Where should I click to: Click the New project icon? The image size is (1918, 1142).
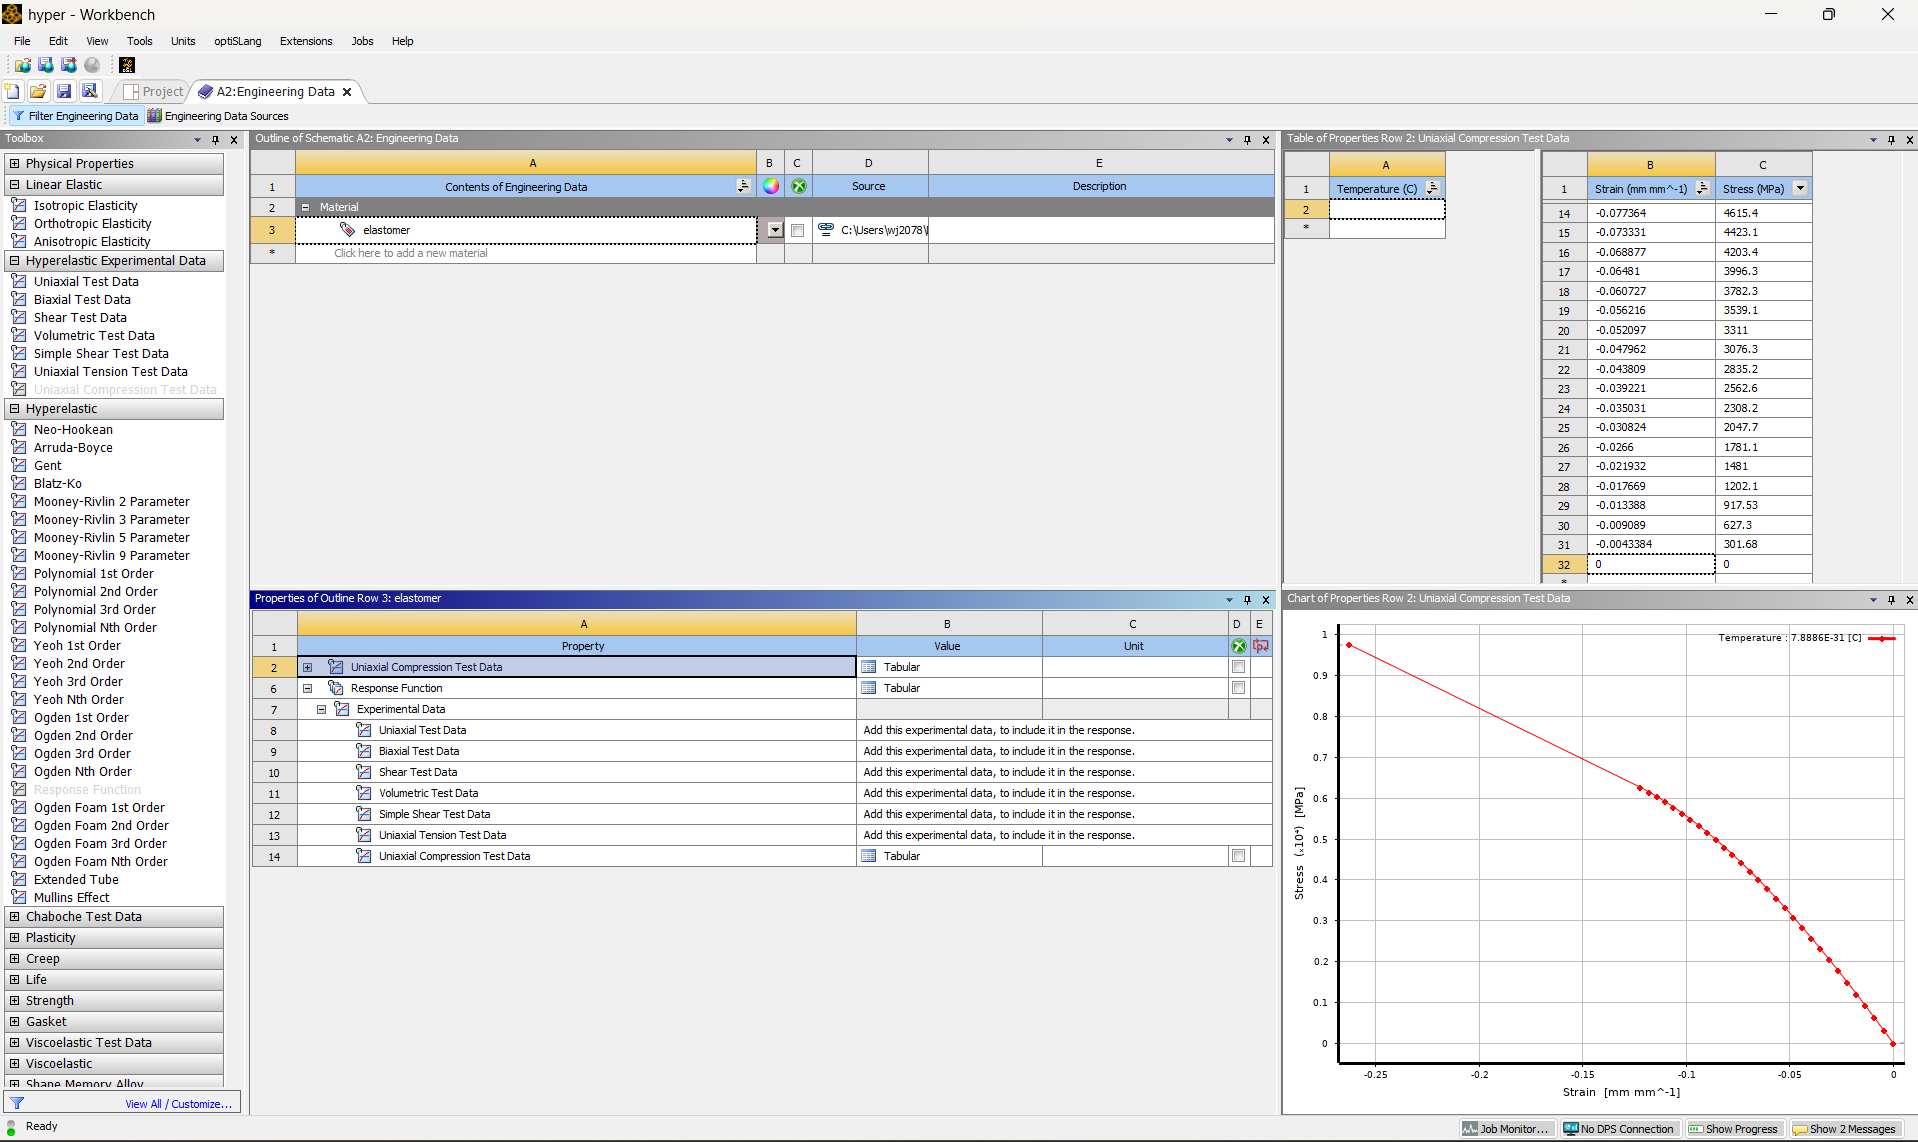click(x=13, y=91)
